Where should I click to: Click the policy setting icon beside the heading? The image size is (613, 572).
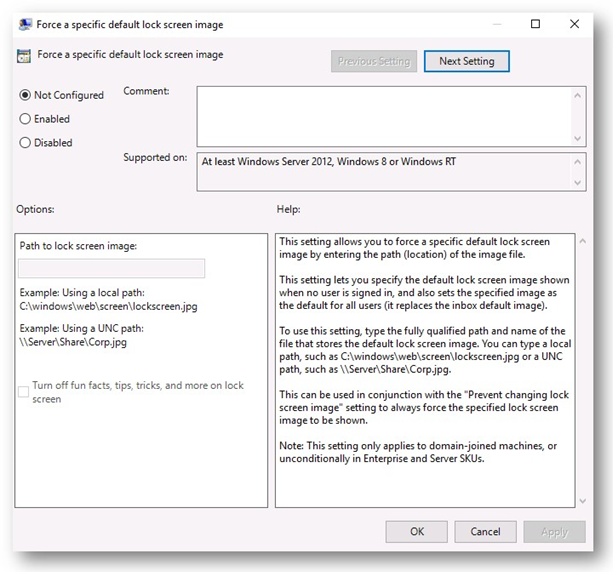(23, 55)
